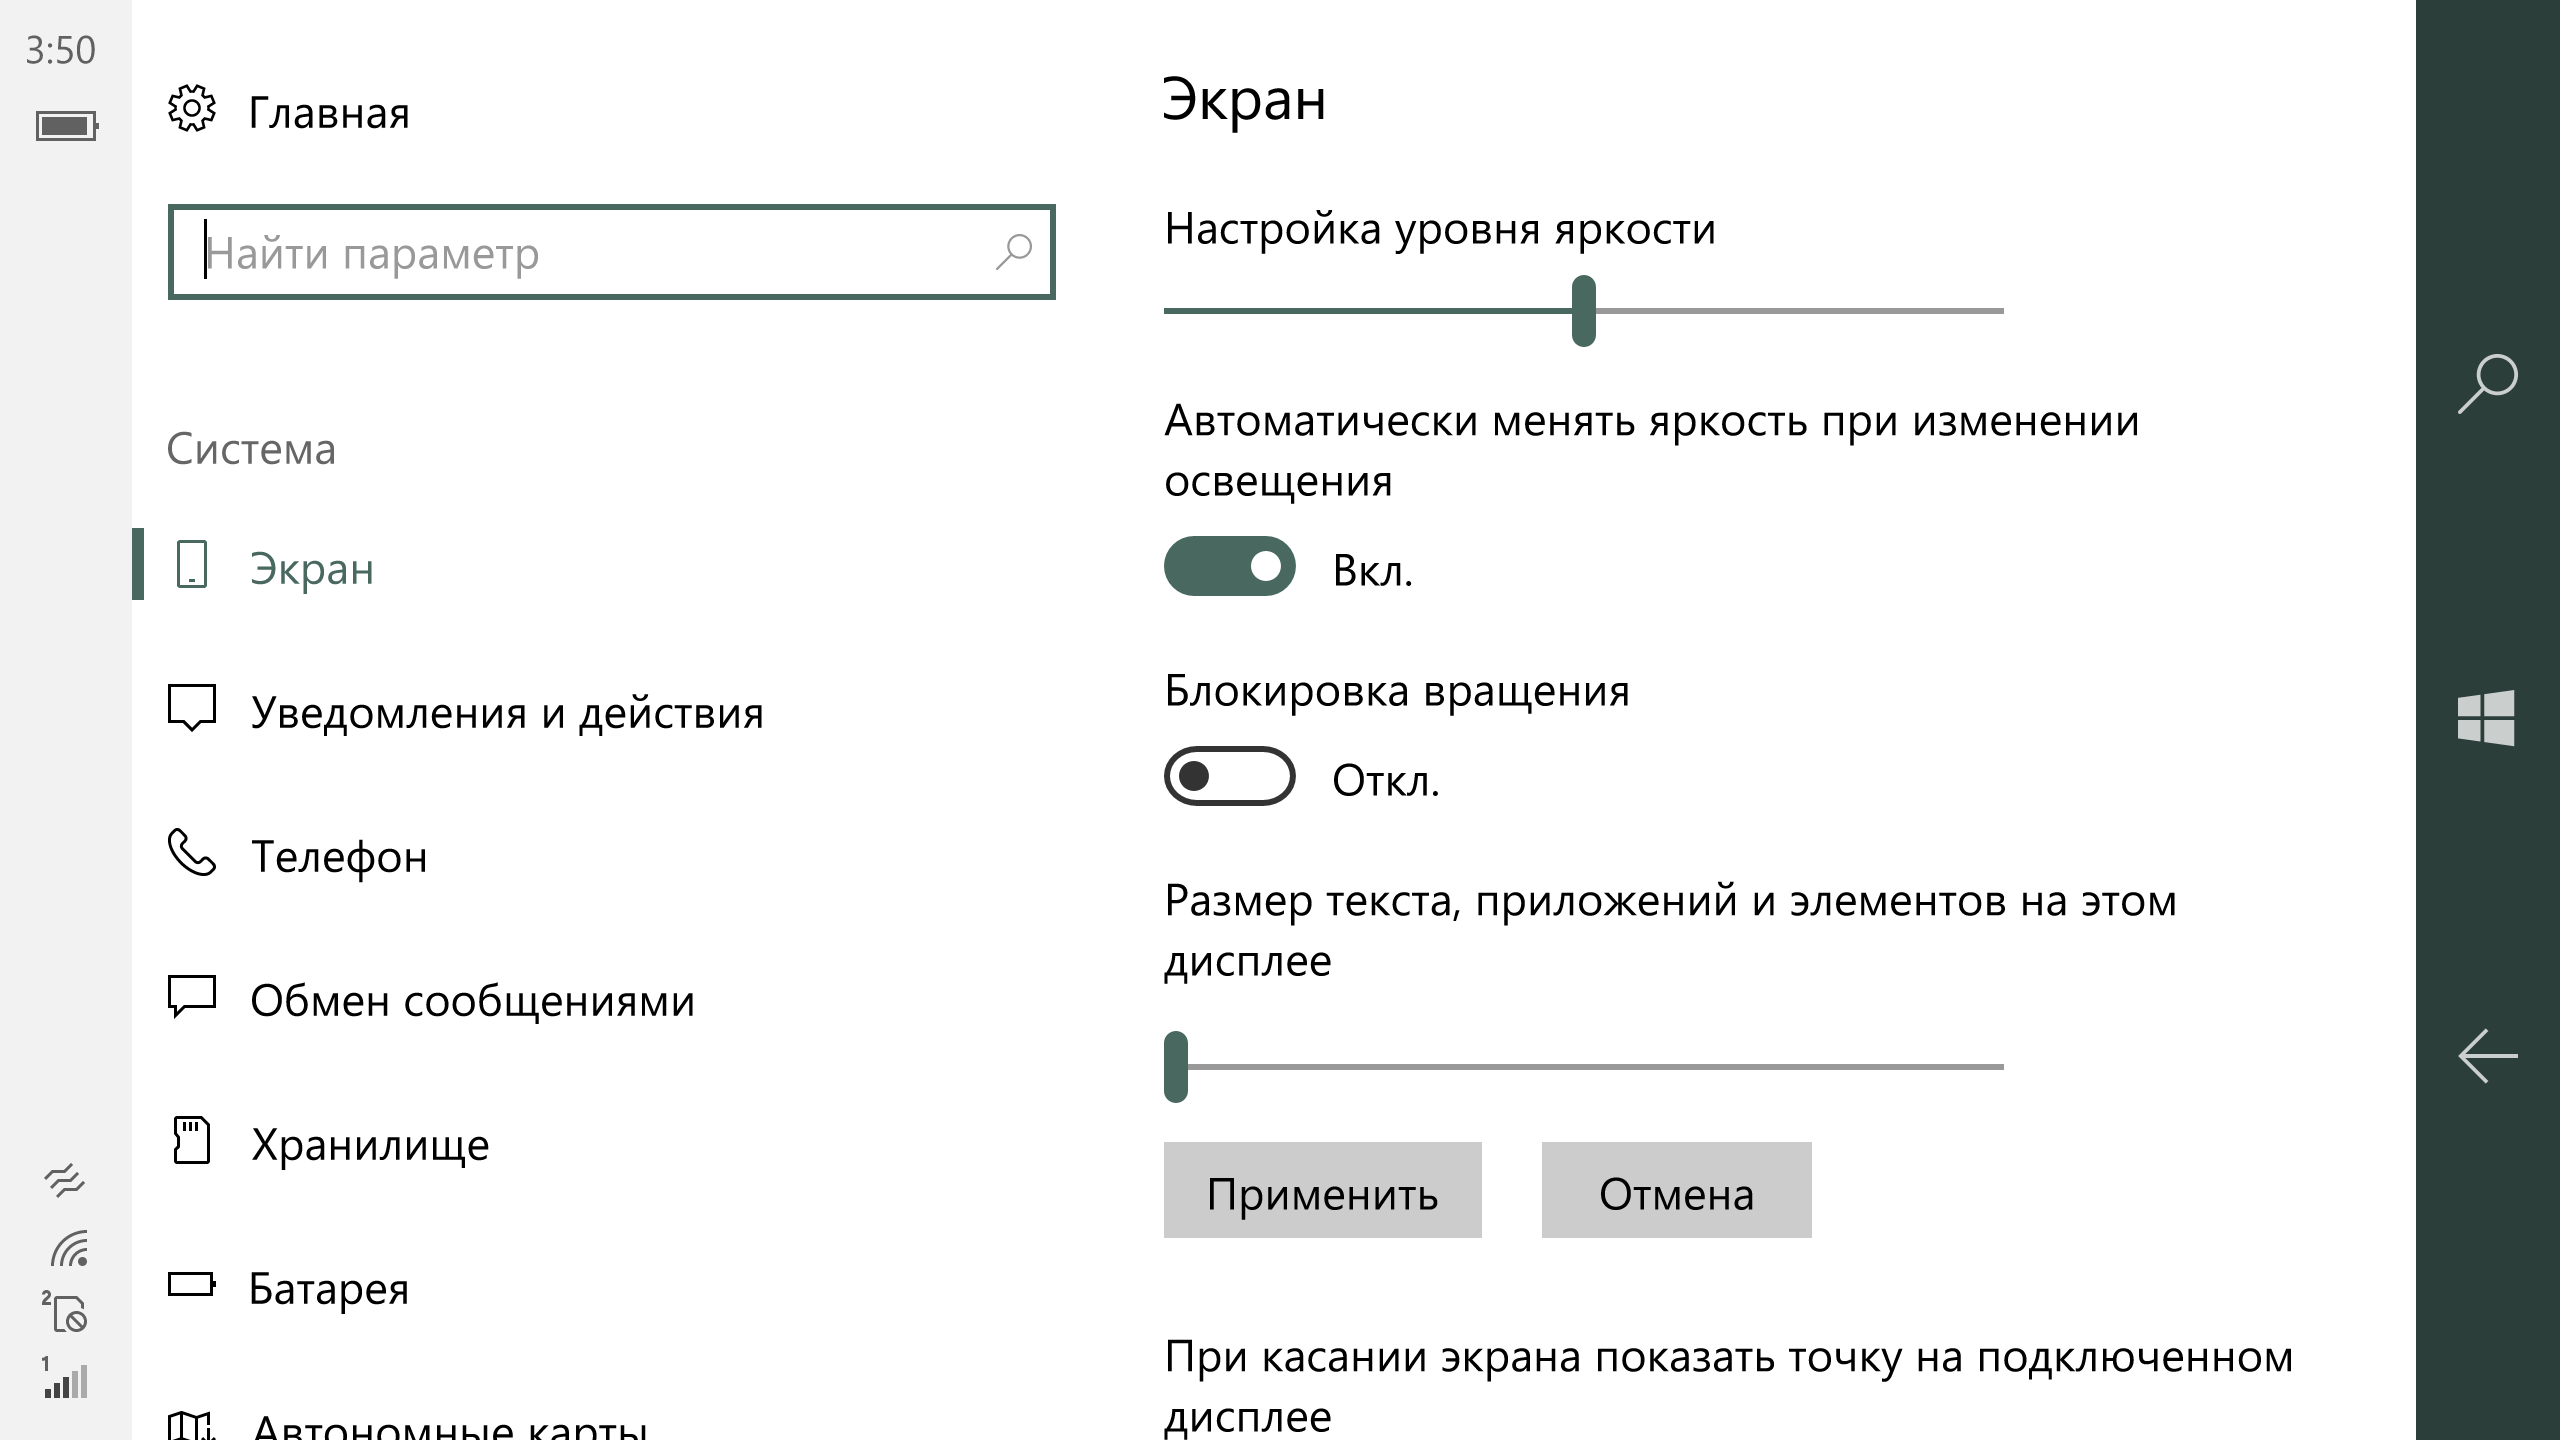Click the Уведомления и действия icon

(191, 708)
